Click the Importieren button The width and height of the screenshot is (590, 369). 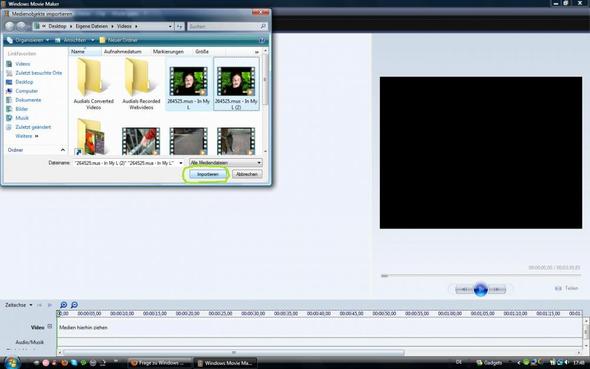coord(207,175)
